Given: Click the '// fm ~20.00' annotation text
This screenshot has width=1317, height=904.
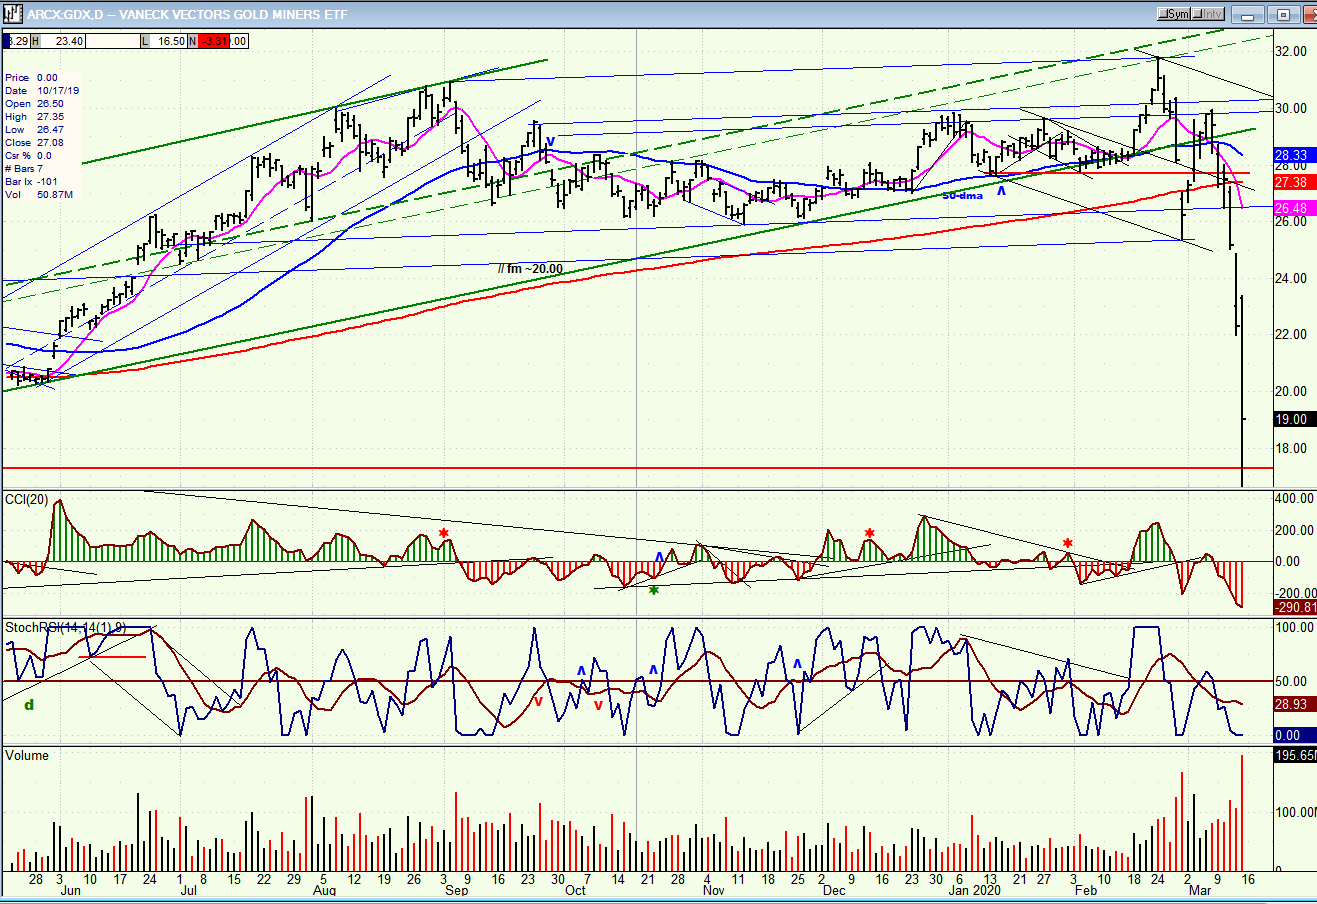Looking at the screenshot, I should point(530,268).
